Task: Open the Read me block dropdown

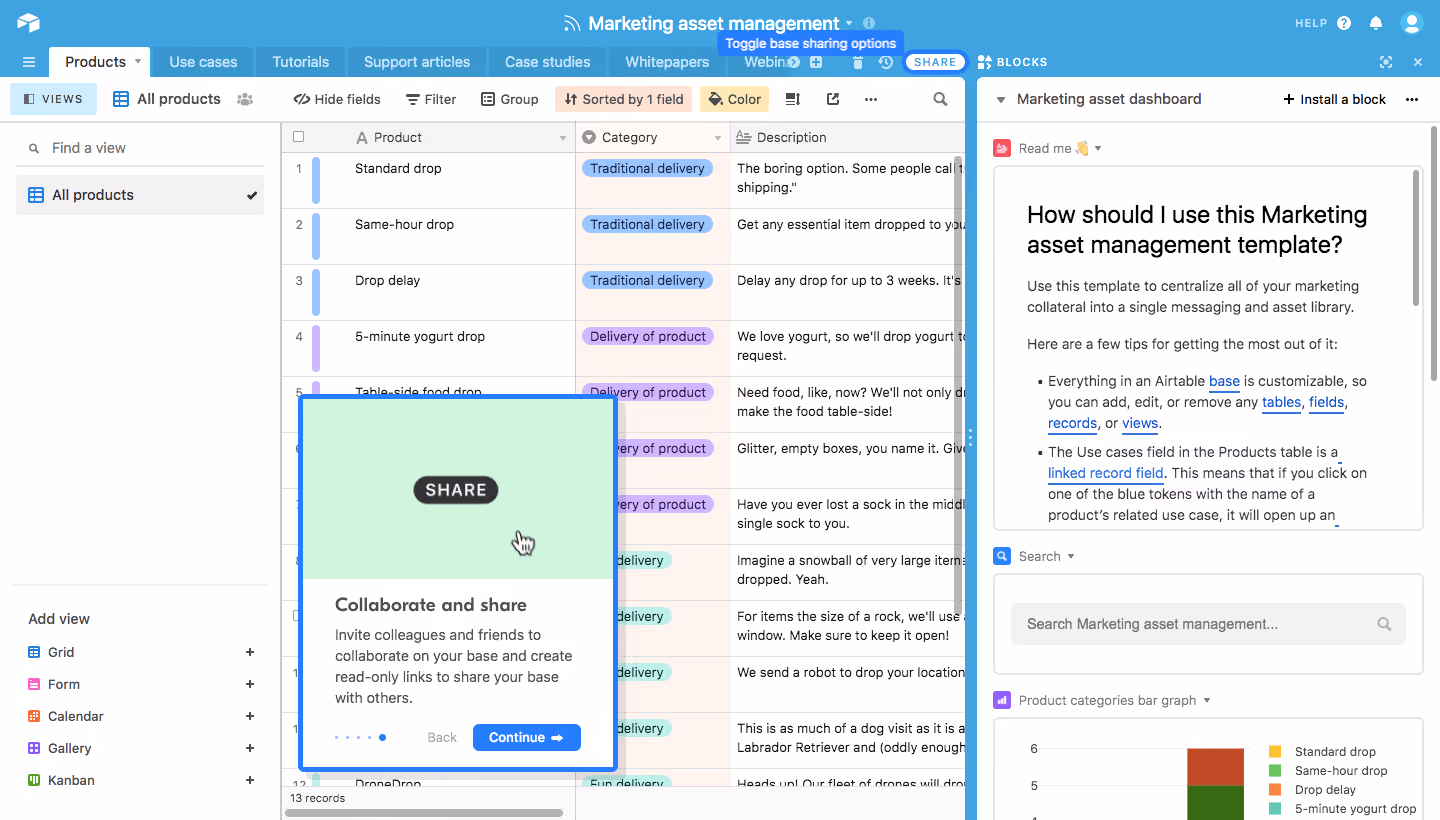Action: pos(1098,148)
